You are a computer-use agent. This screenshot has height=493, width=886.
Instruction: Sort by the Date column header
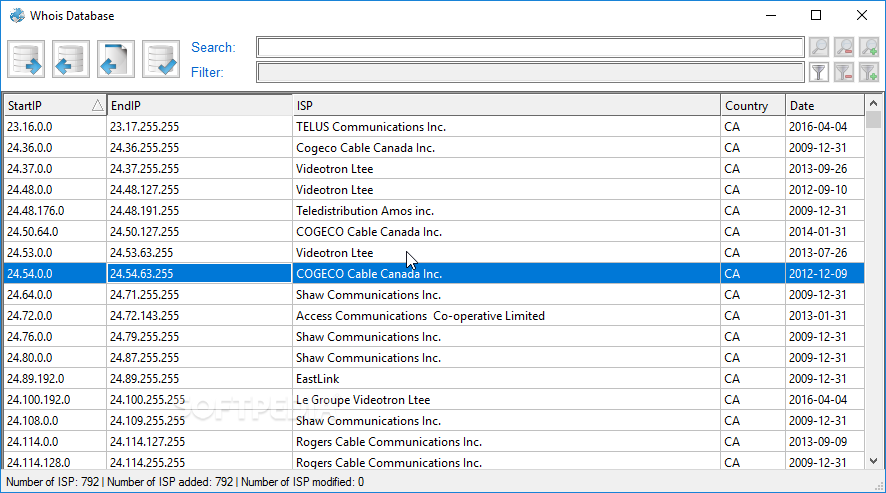(825, 106)
